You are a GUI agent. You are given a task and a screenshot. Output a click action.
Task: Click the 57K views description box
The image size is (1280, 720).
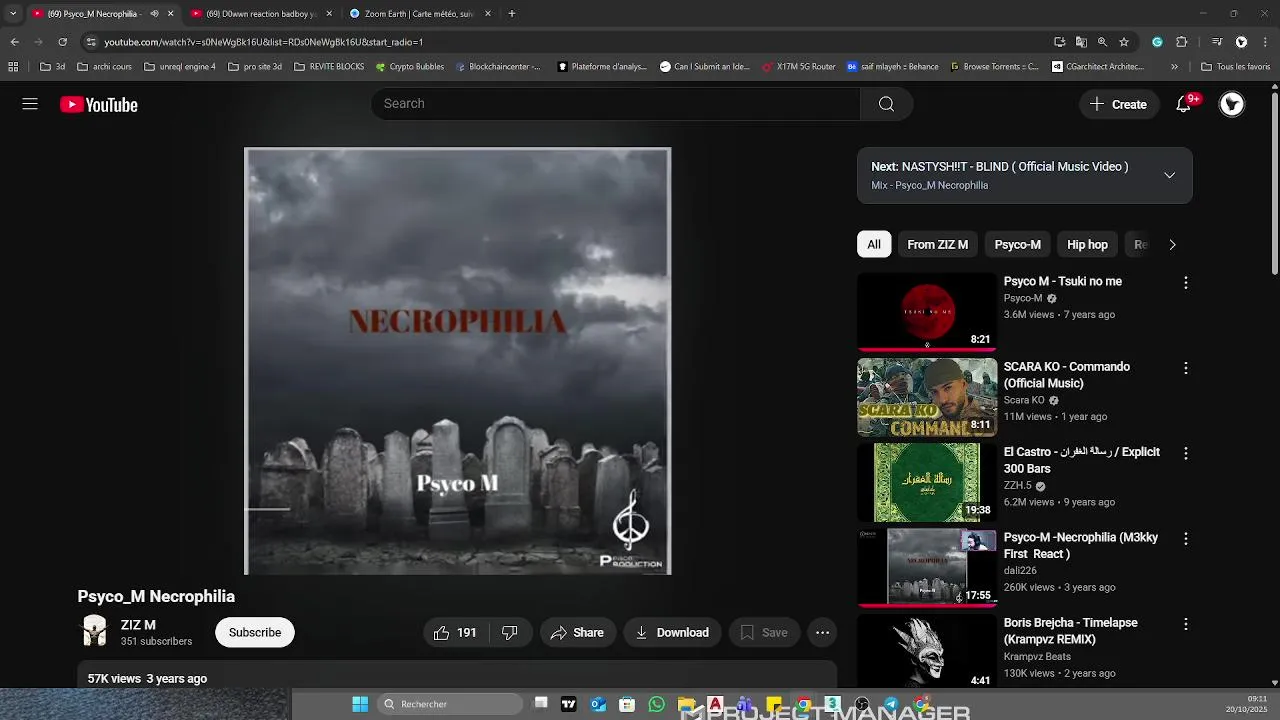pos(457,675)
